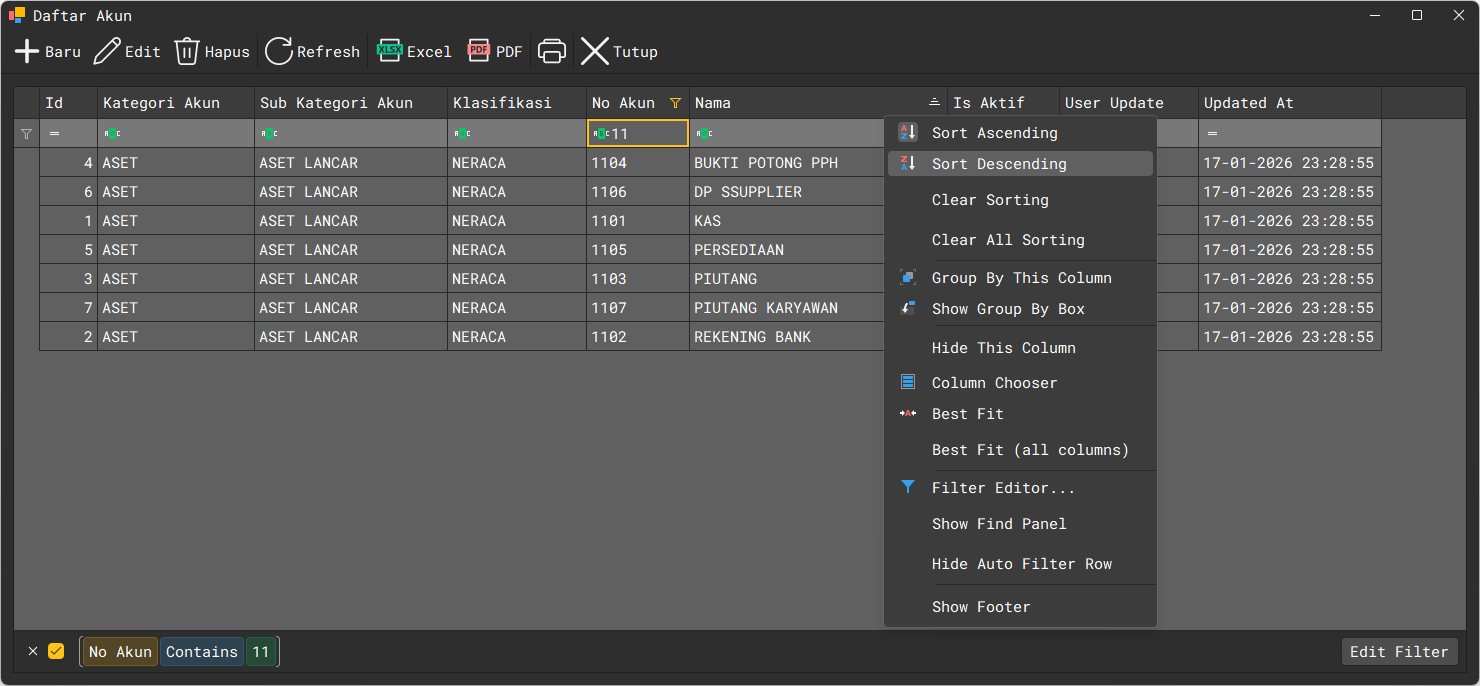This screenshot has width=1480, height=686.
Task: Click the printer icon in the toolbar
Action: (x=552, y=52)
